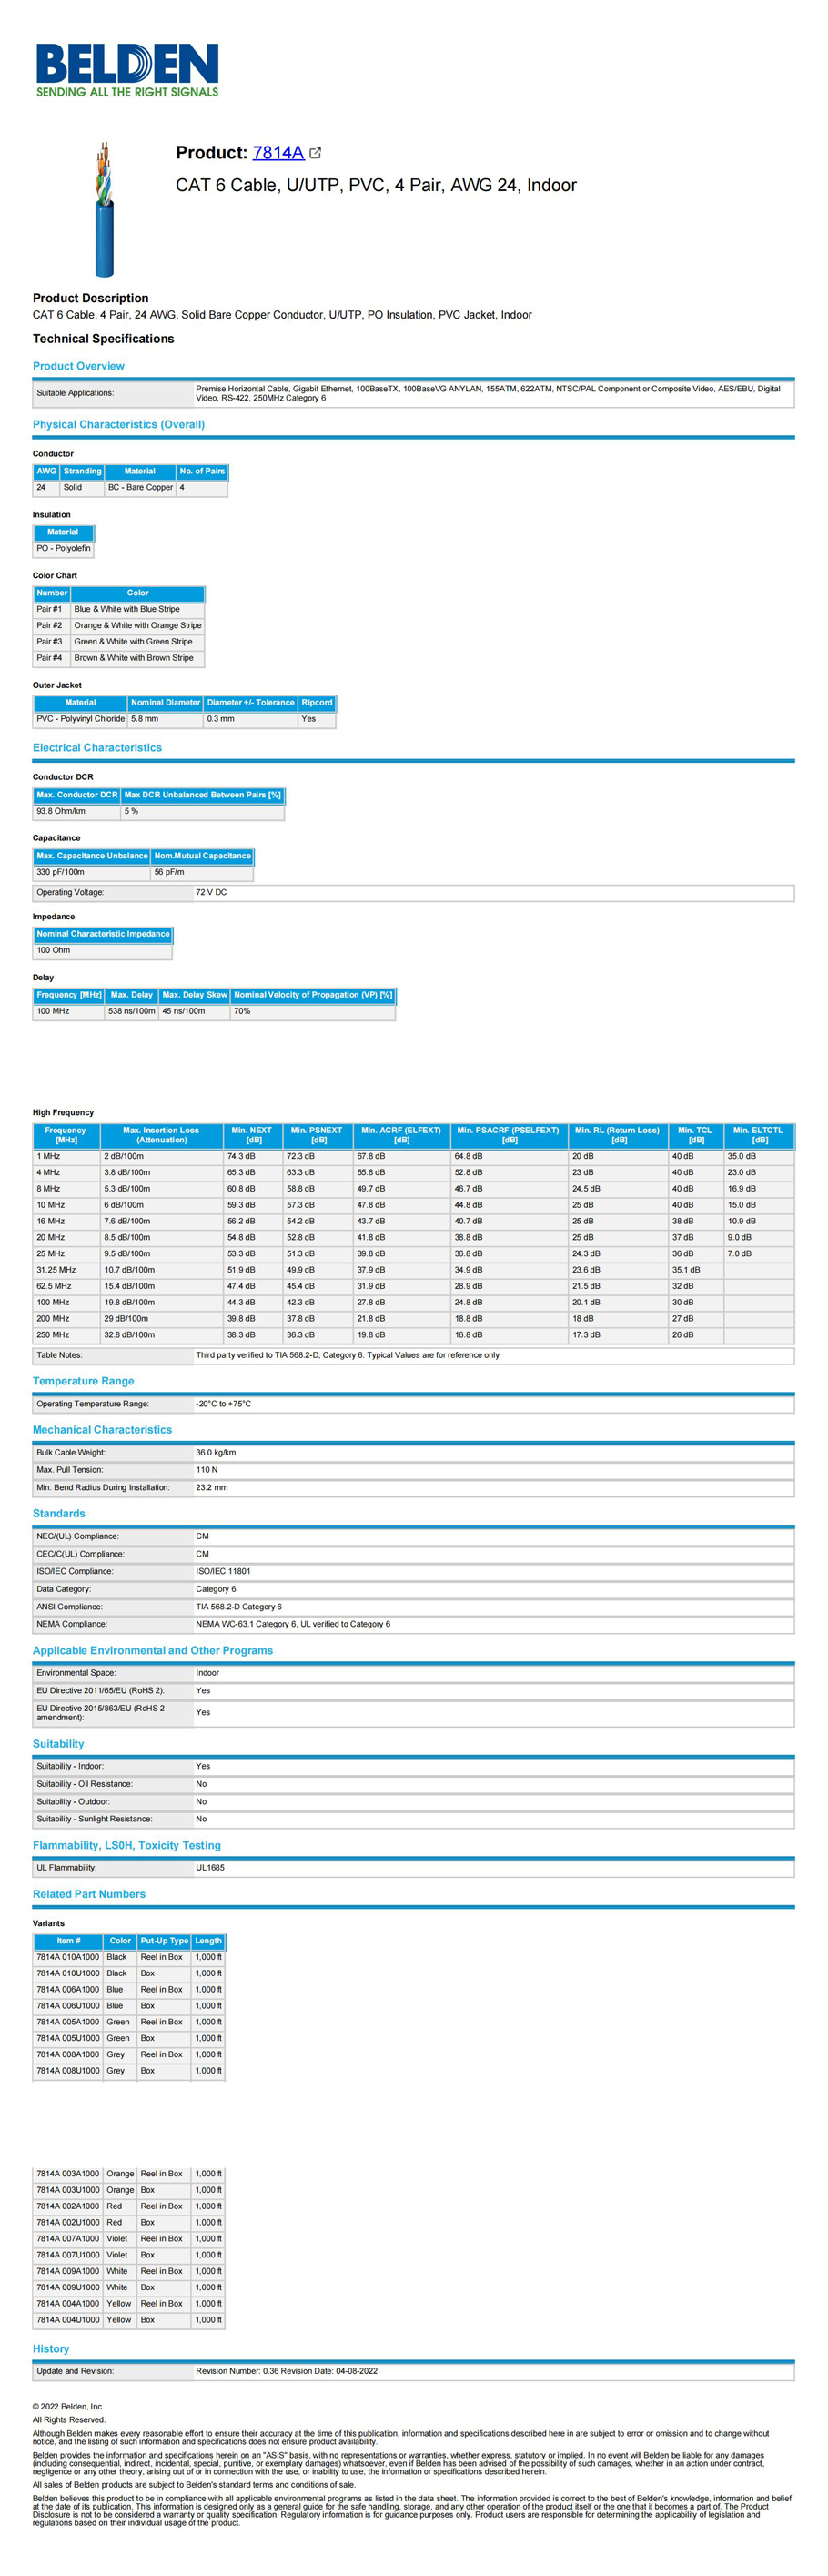Select the "Physical Characteristics (Overall)" heading
This screenshot has height=2576, width=828.
click(x=119, y=424)
